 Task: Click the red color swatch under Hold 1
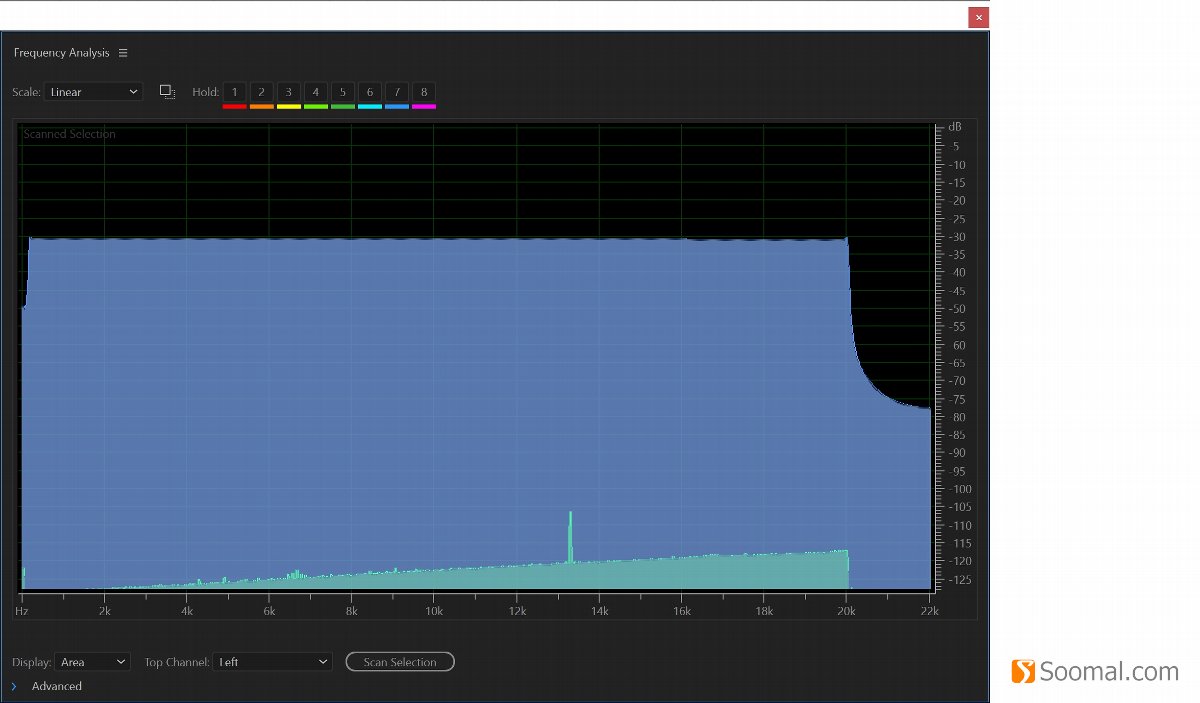point(234,105)
